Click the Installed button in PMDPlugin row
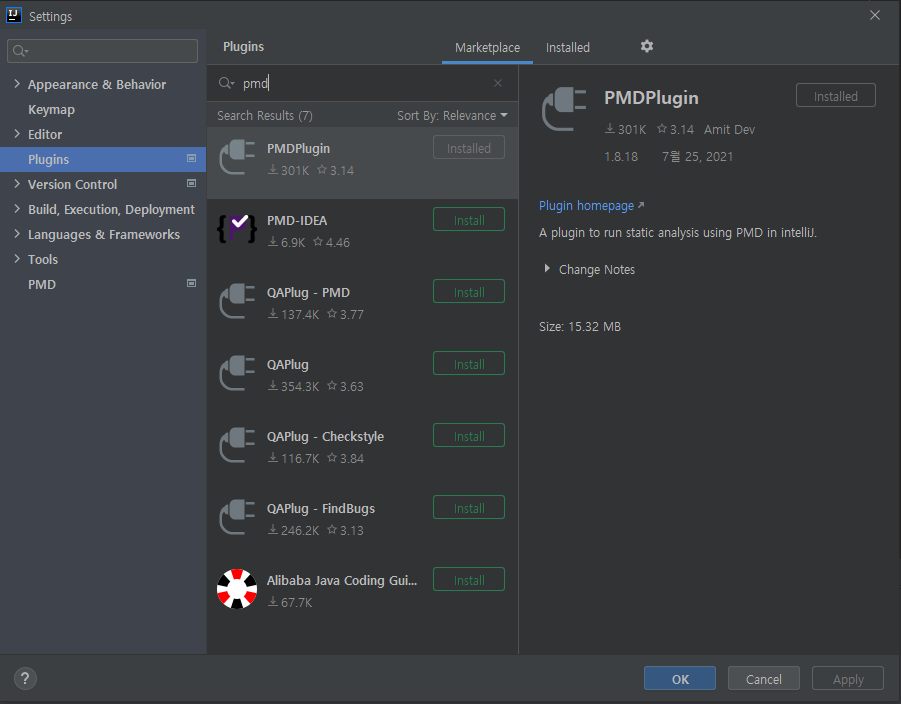The width and height of the screenshot is (901, 704). [x=469, y=148]
